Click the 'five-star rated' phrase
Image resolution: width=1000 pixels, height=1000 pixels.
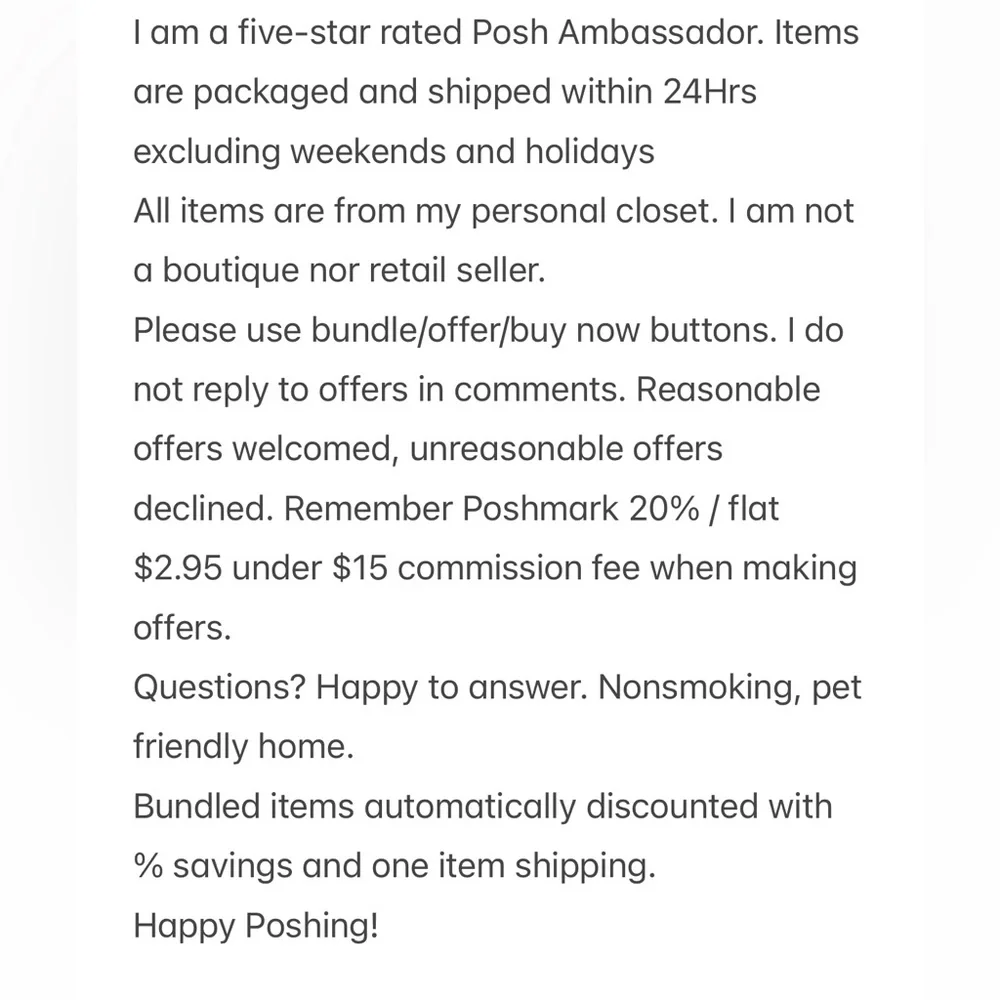[349, 32]
